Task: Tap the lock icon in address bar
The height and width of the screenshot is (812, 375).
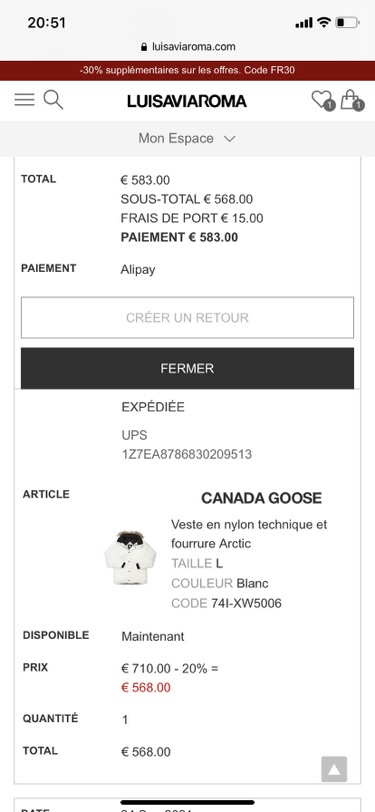Action: click(143, 47)
